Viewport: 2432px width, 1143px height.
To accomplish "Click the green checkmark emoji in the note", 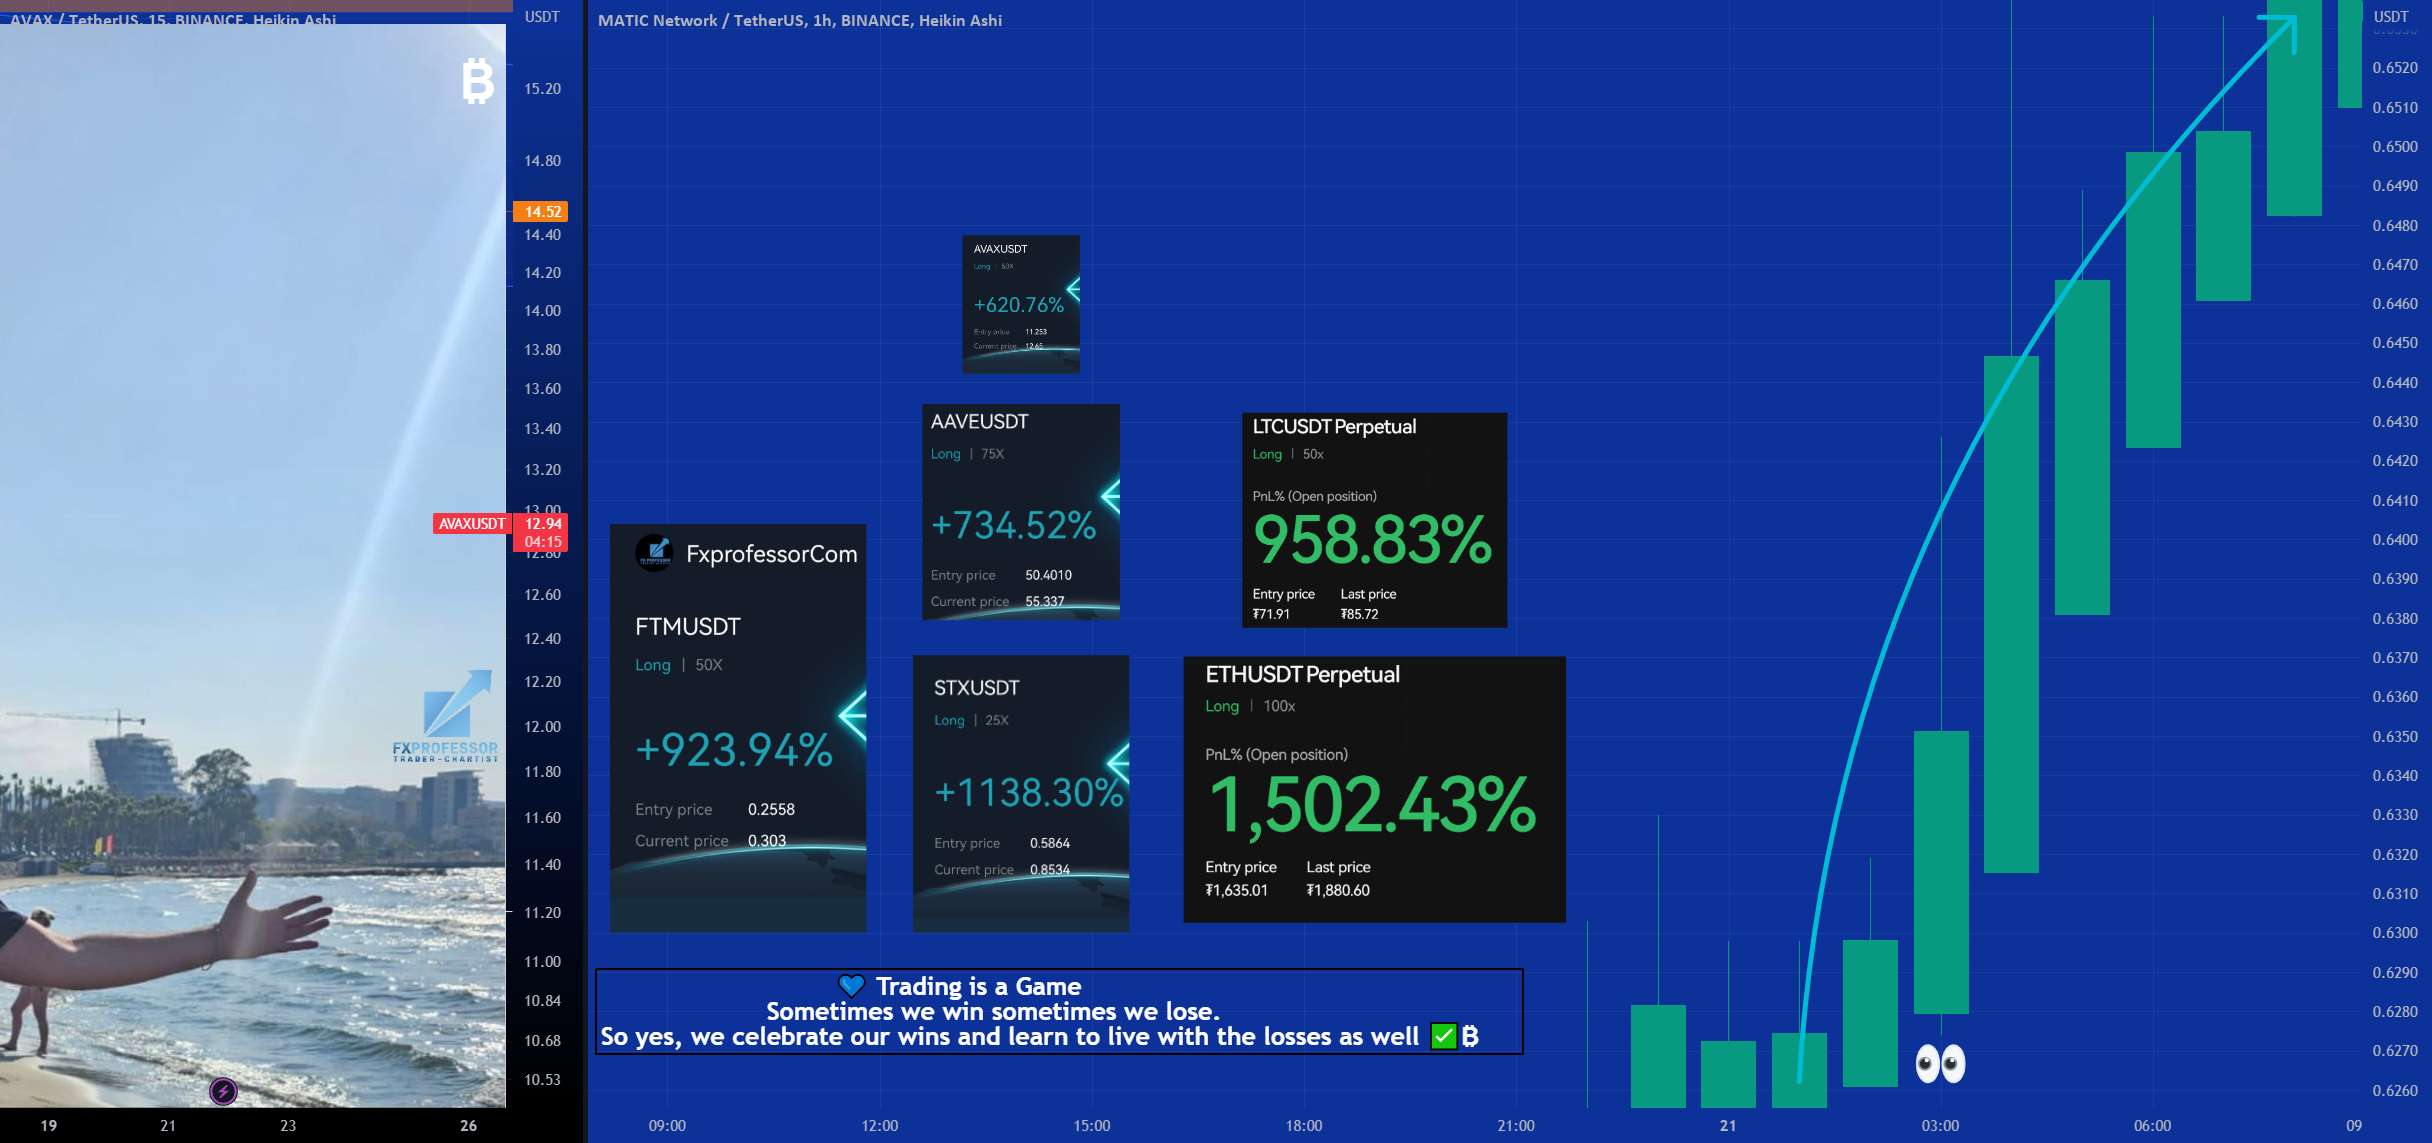I will [1443, 1036].
